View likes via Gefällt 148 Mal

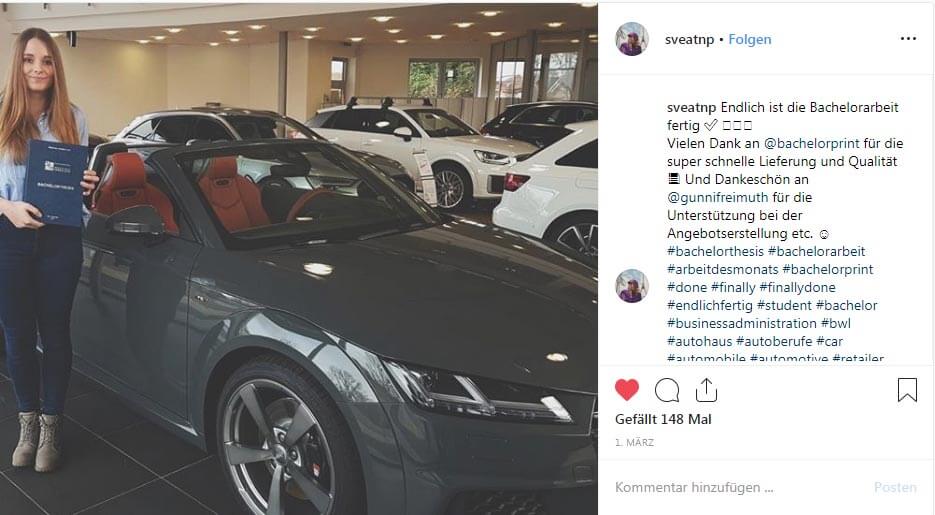coord(663,419)
